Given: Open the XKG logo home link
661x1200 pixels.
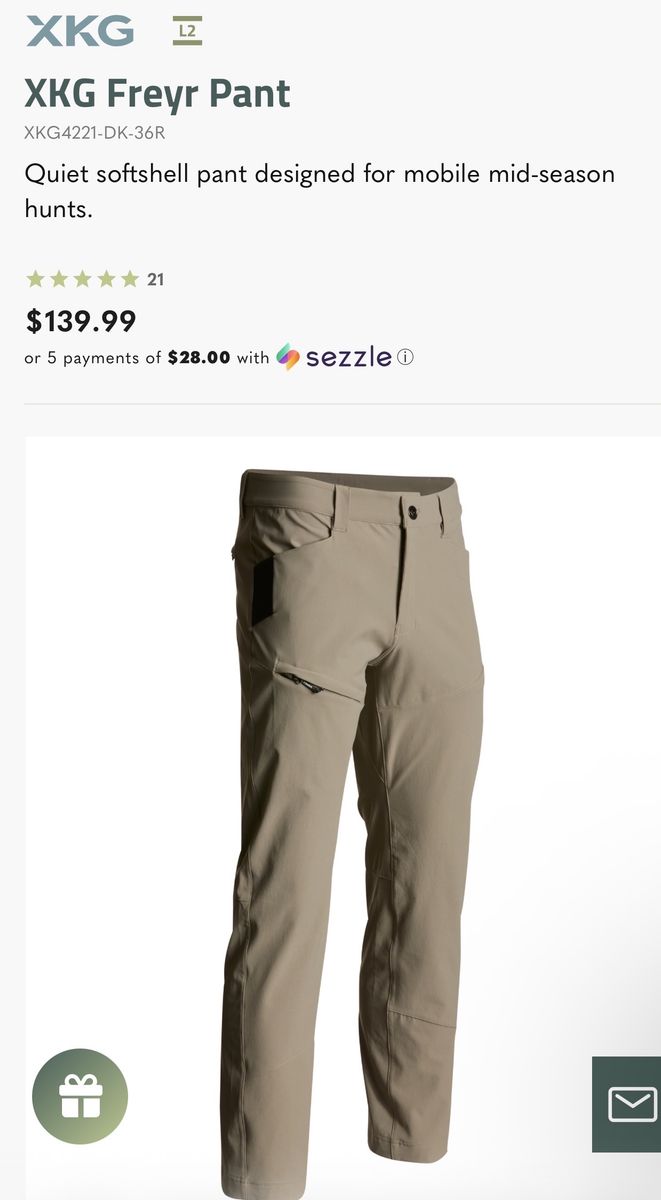Looking at the screenshot, I should (x=80, y=31).
